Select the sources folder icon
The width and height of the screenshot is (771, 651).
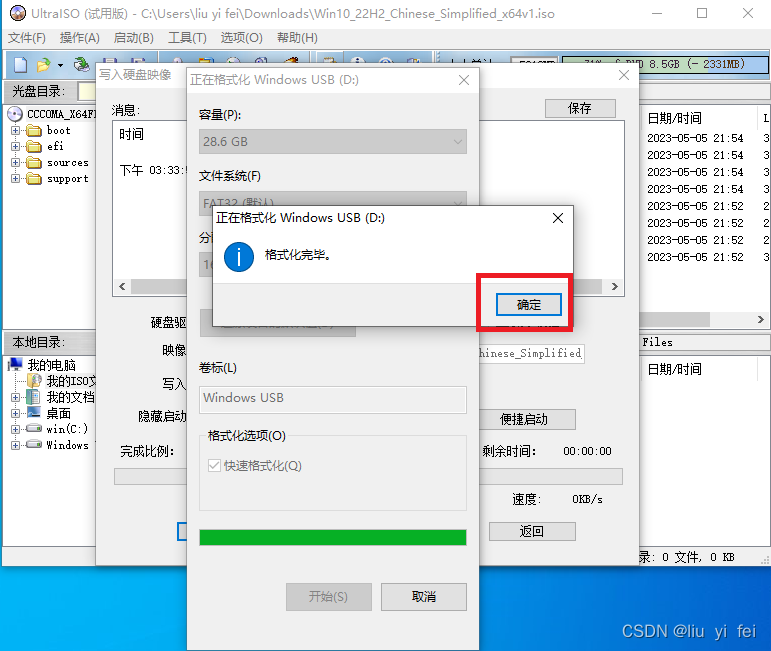(34, 163)
